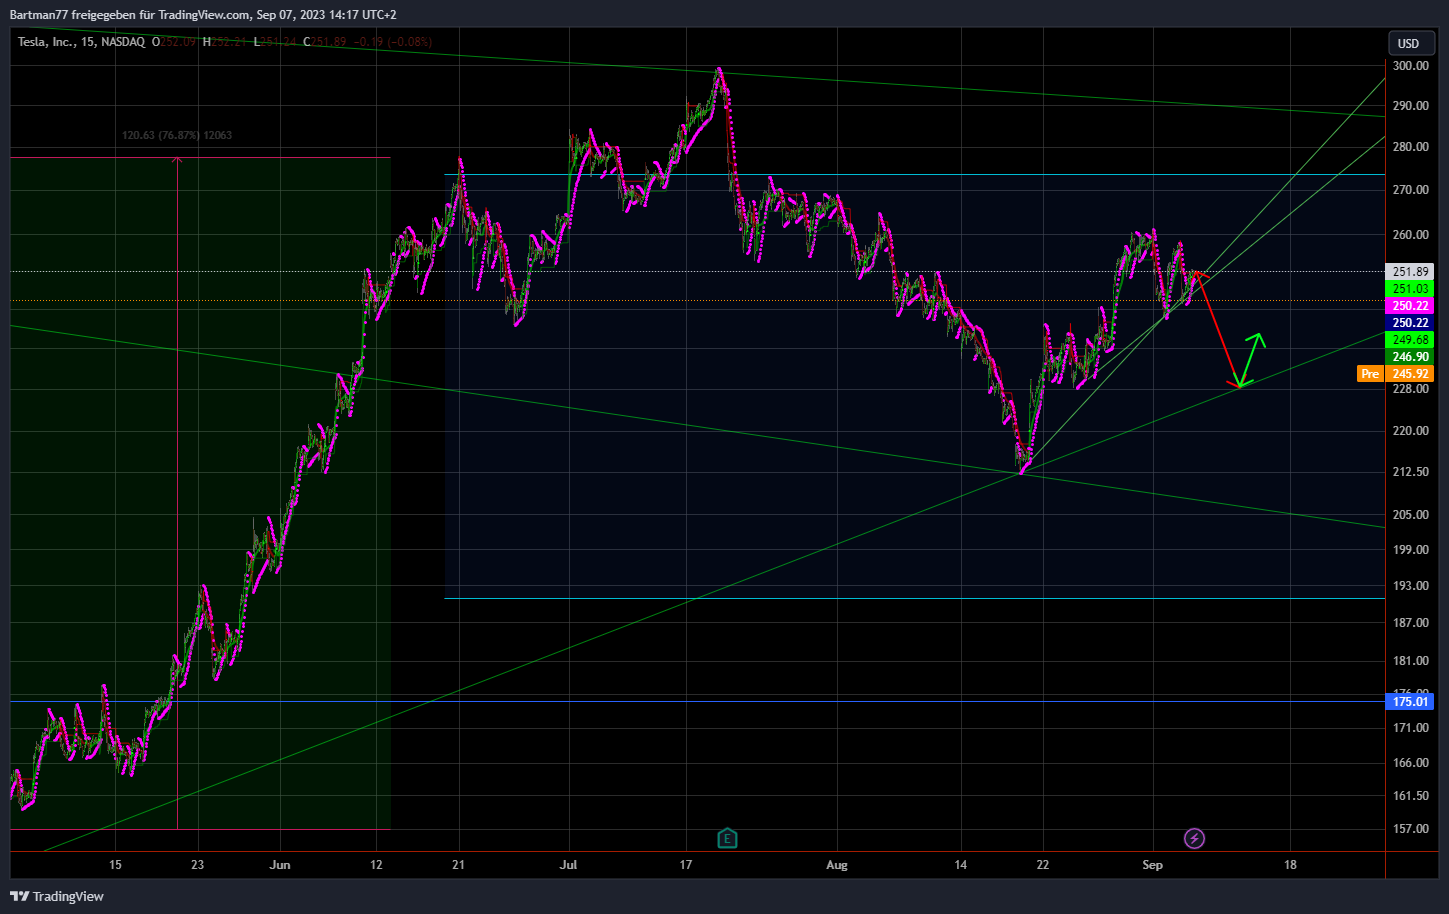The image size is (1449, 914).
Task: Click the 270.00 price axis value
Action: 1411,190
